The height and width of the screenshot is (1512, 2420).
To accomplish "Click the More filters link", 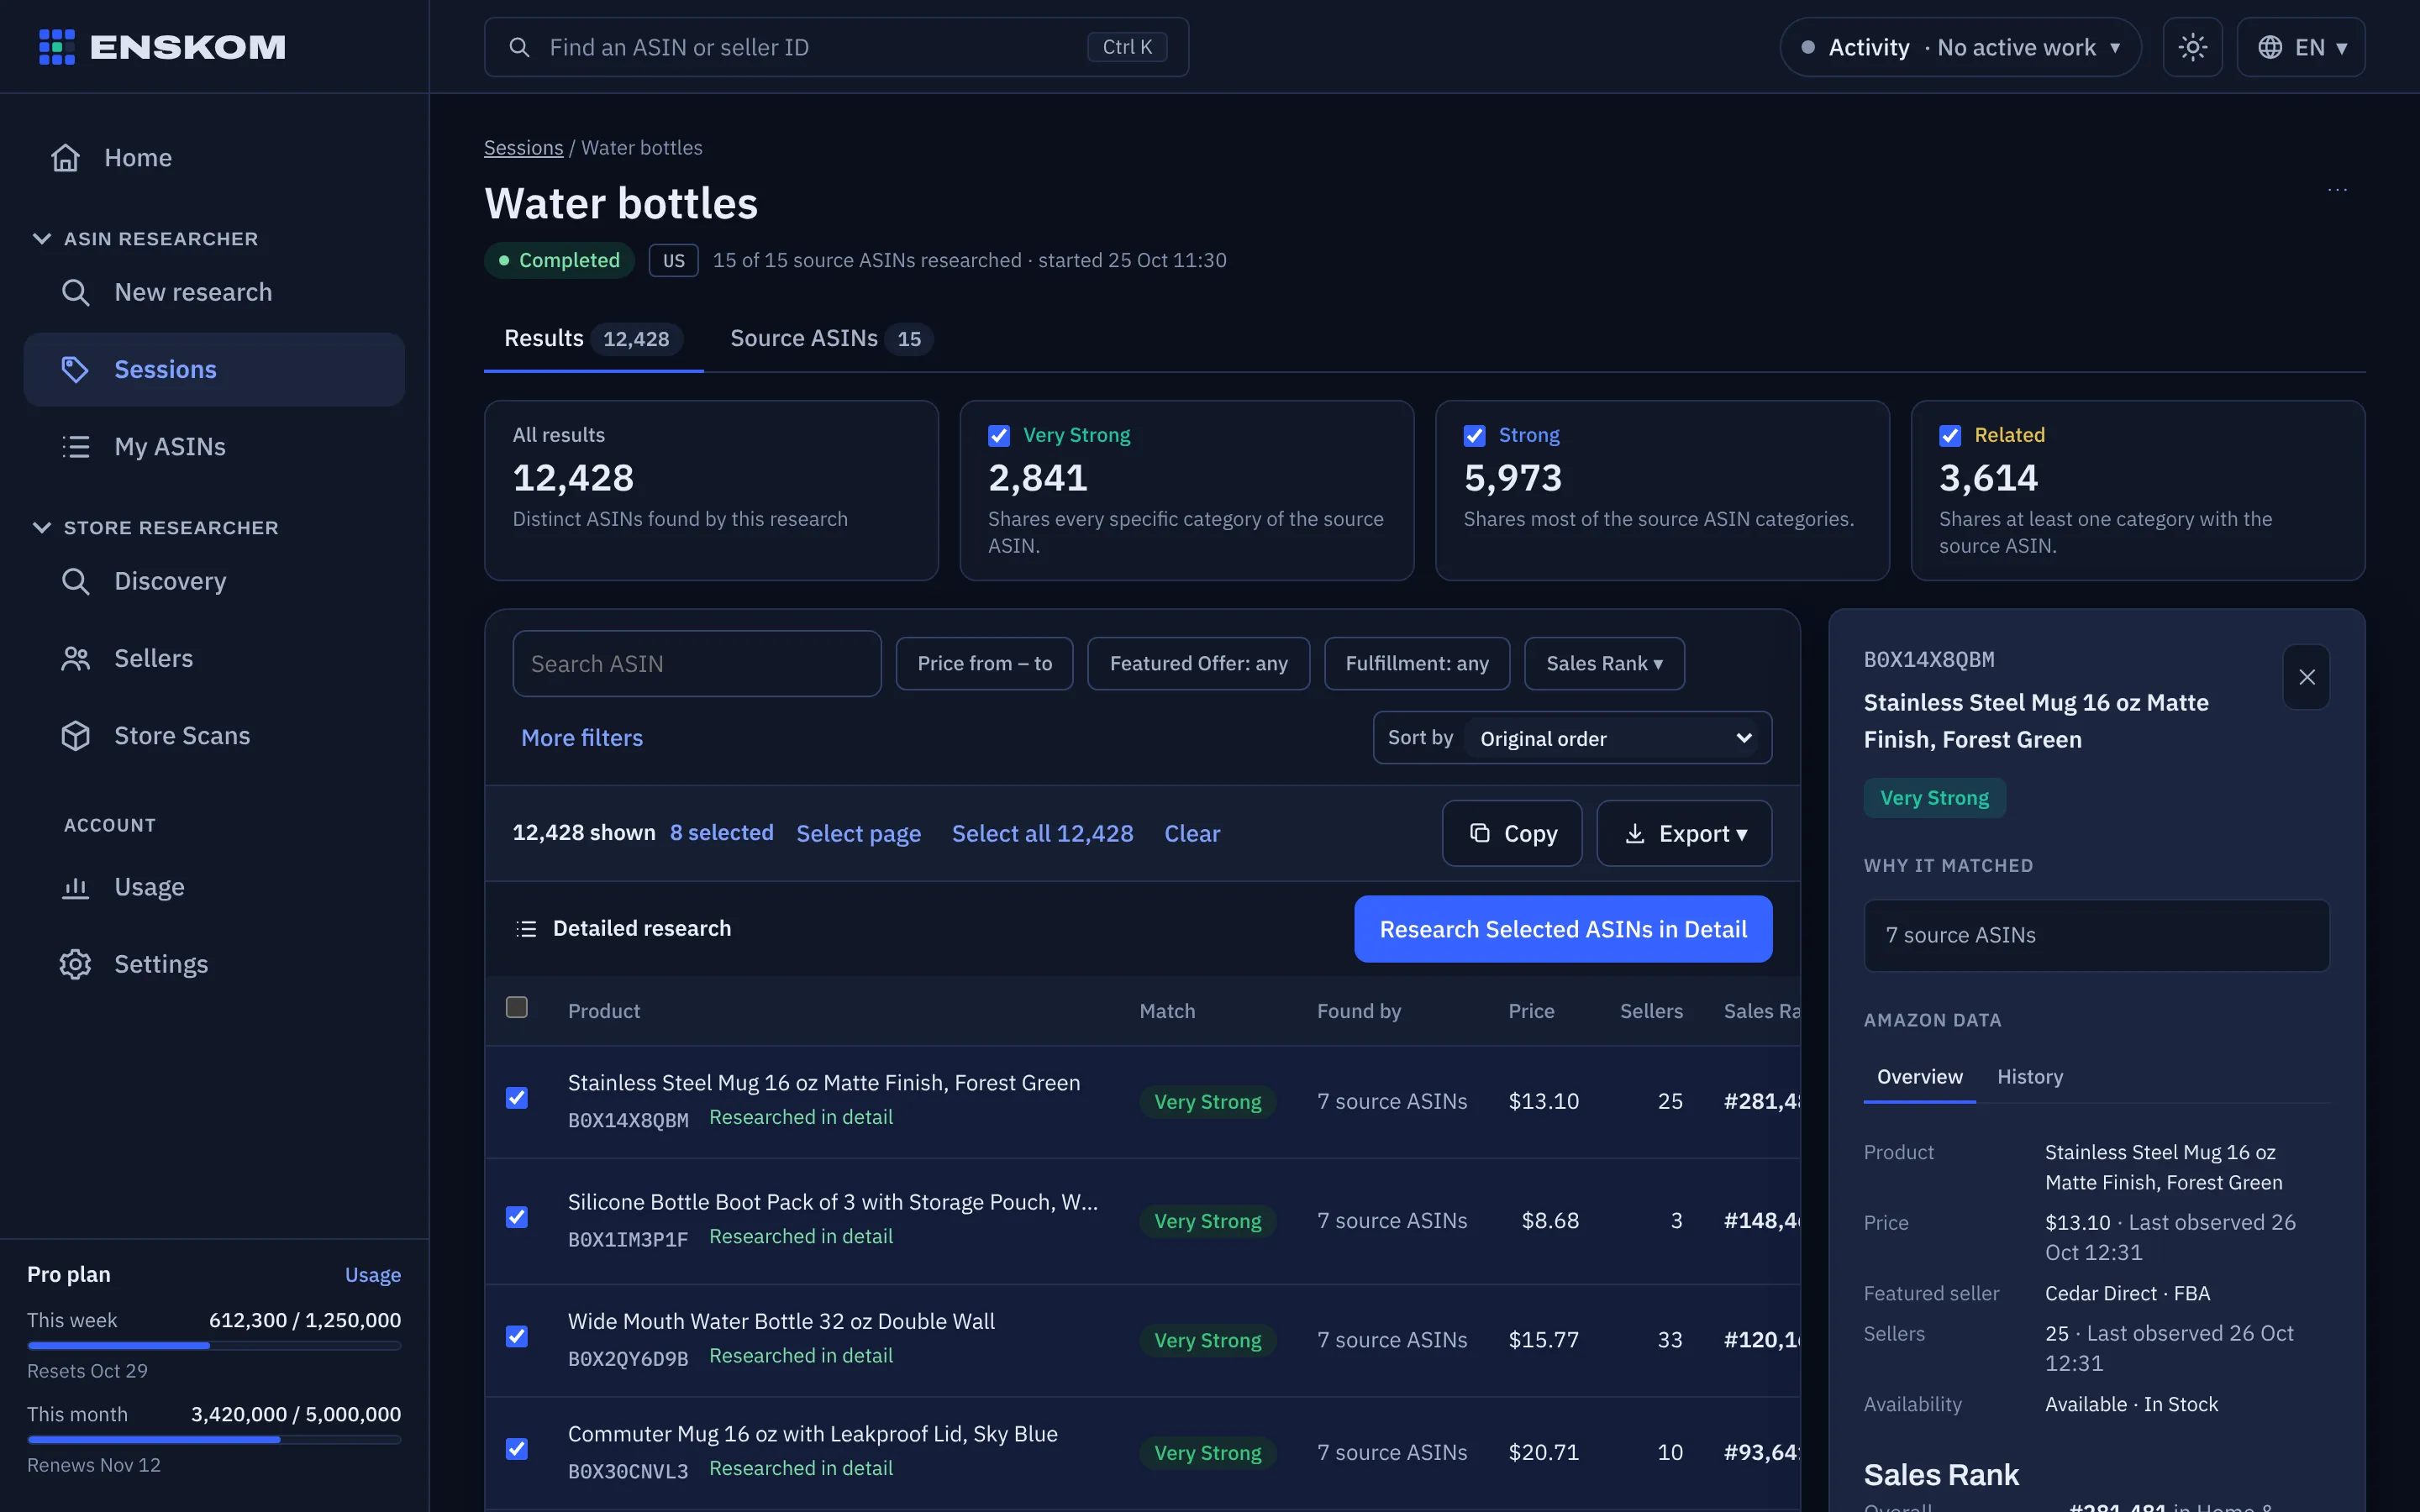I will click(x=582, y=737).
